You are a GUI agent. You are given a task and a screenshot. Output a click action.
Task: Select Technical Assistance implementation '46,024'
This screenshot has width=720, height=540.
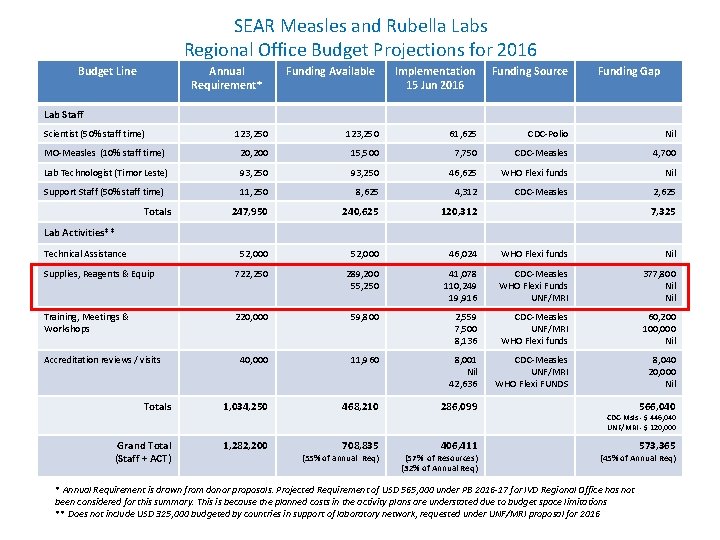tap(462, 254)
